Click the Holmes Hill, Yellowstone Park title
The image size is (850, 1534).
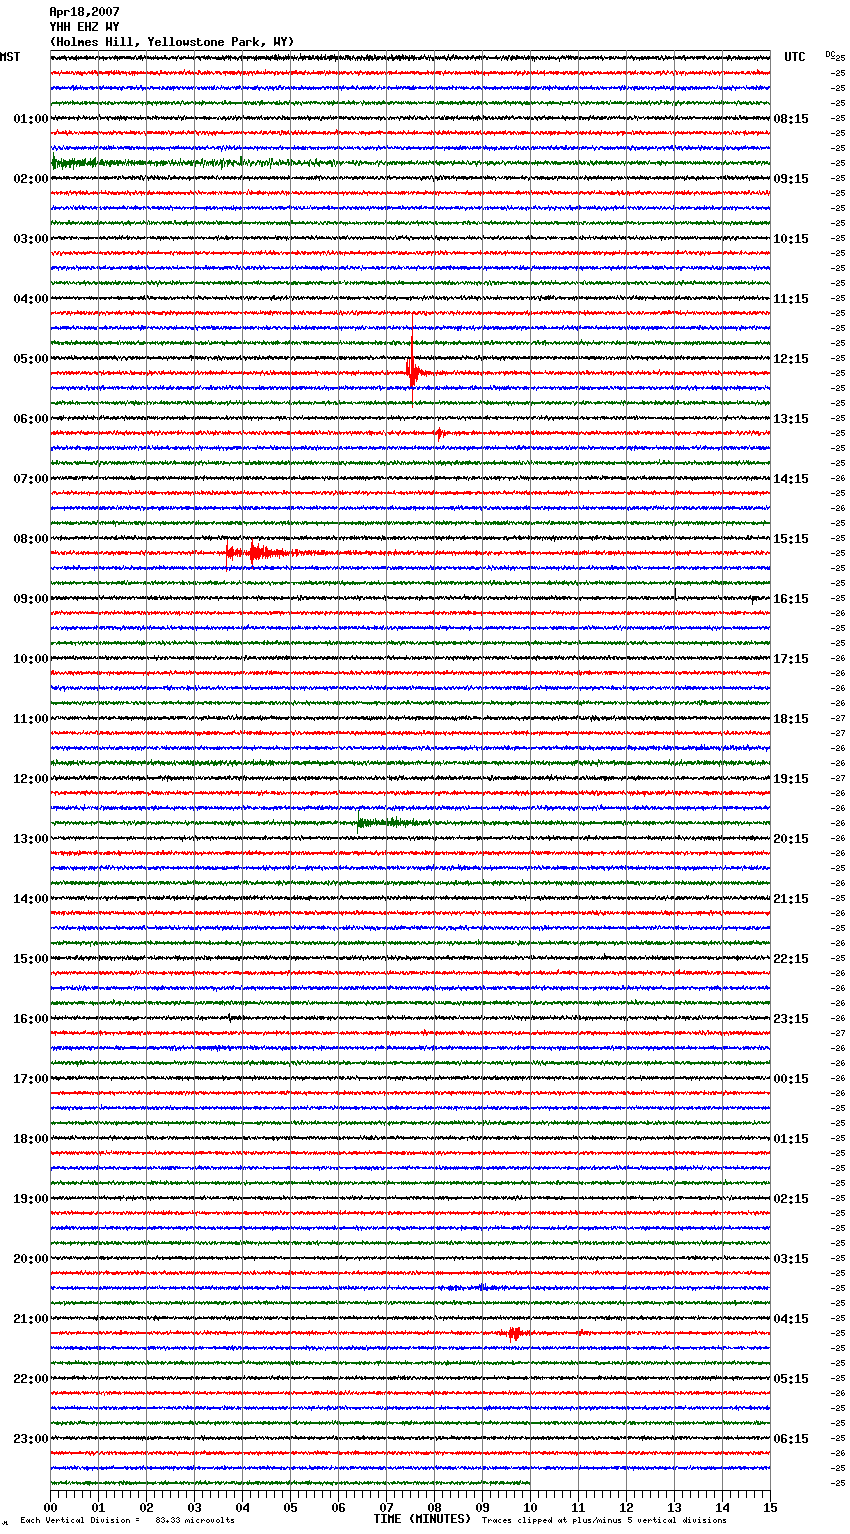(x=172, y=42)
